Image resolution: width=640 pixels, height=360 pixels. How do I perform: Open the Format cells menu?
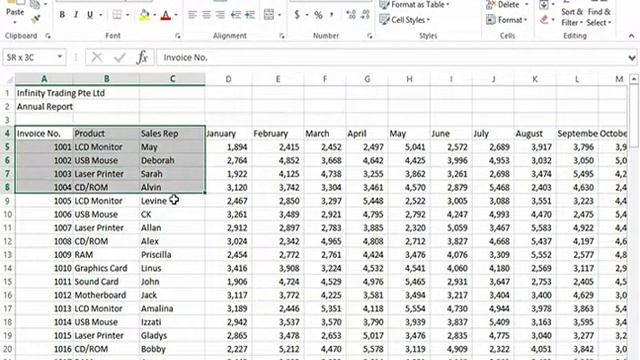507,20
